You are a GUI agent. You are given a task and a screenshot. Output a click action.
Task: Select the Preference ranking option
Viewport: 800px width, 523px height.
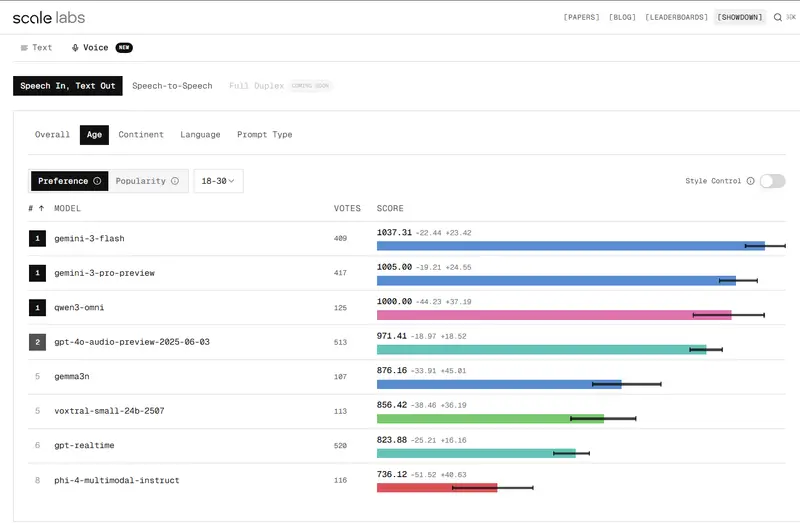63,181
